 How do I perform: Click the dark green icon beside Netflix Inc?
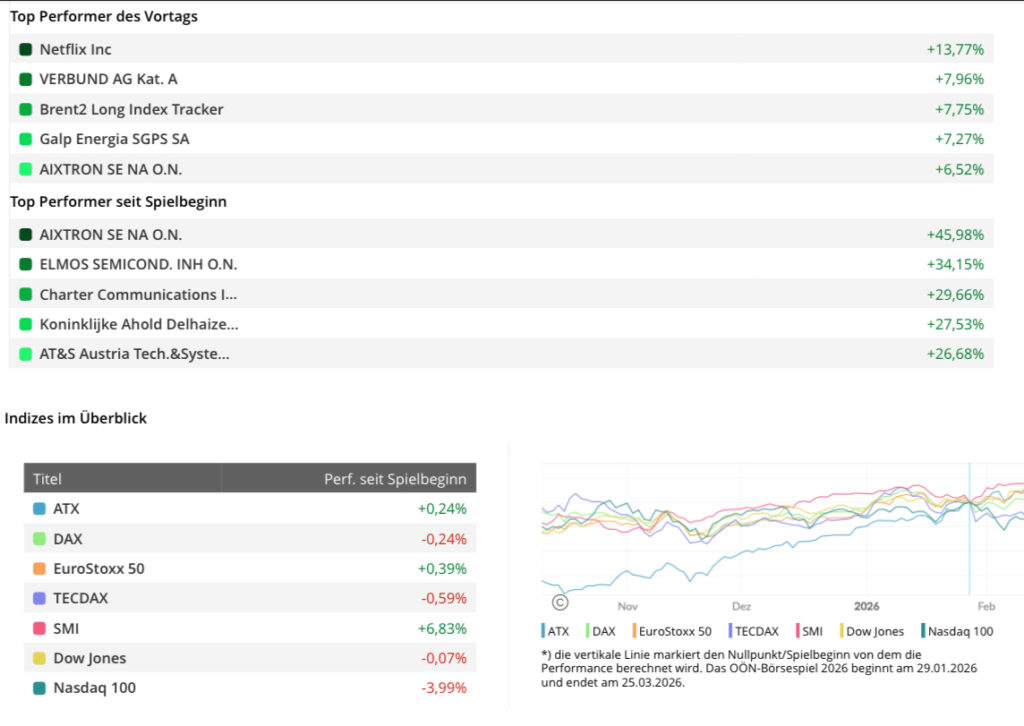tap(26, 49)
